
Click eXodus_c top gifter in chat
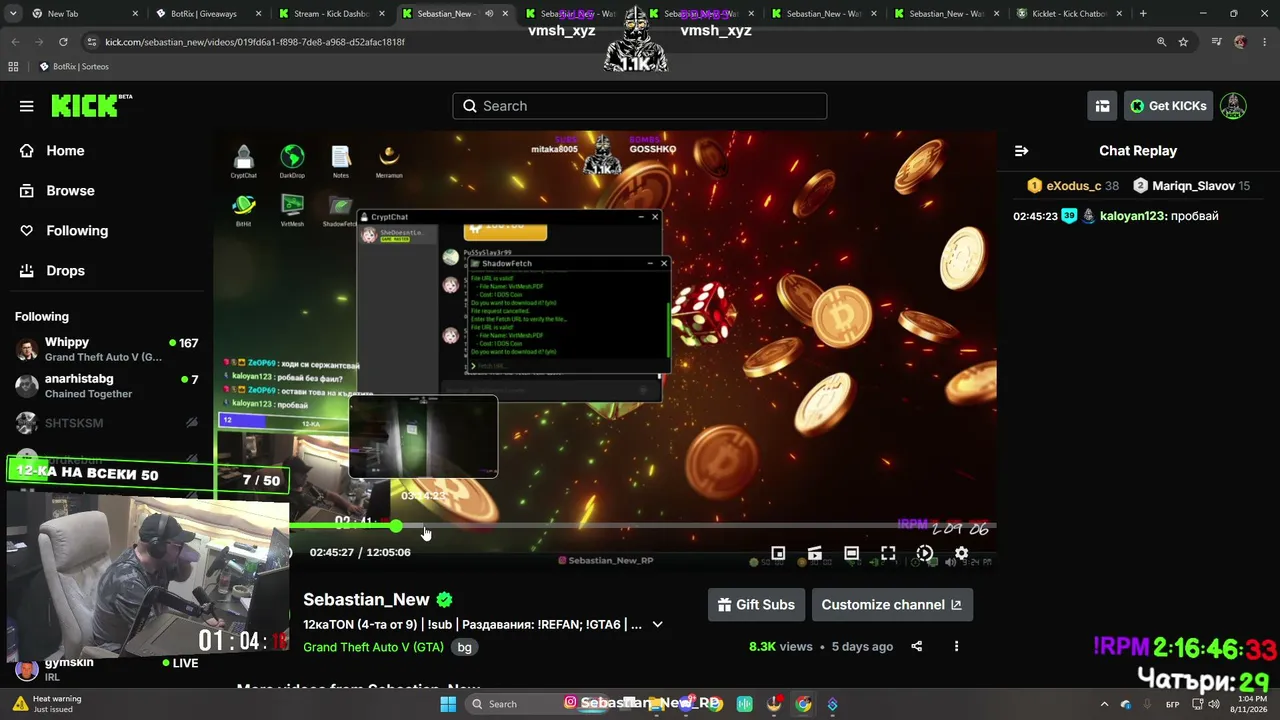[x=1072, y=186]
